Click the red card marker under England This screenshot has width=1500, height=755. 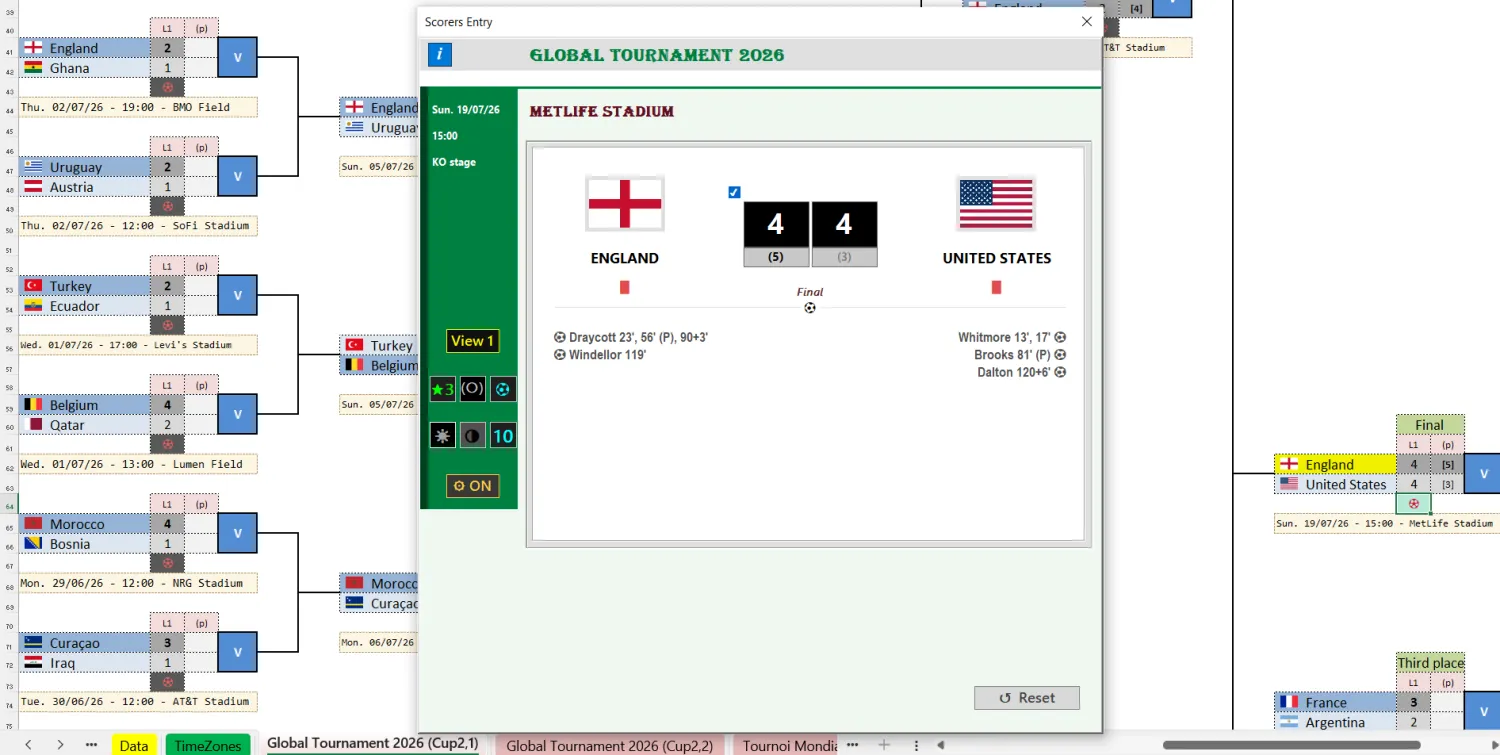625,287
